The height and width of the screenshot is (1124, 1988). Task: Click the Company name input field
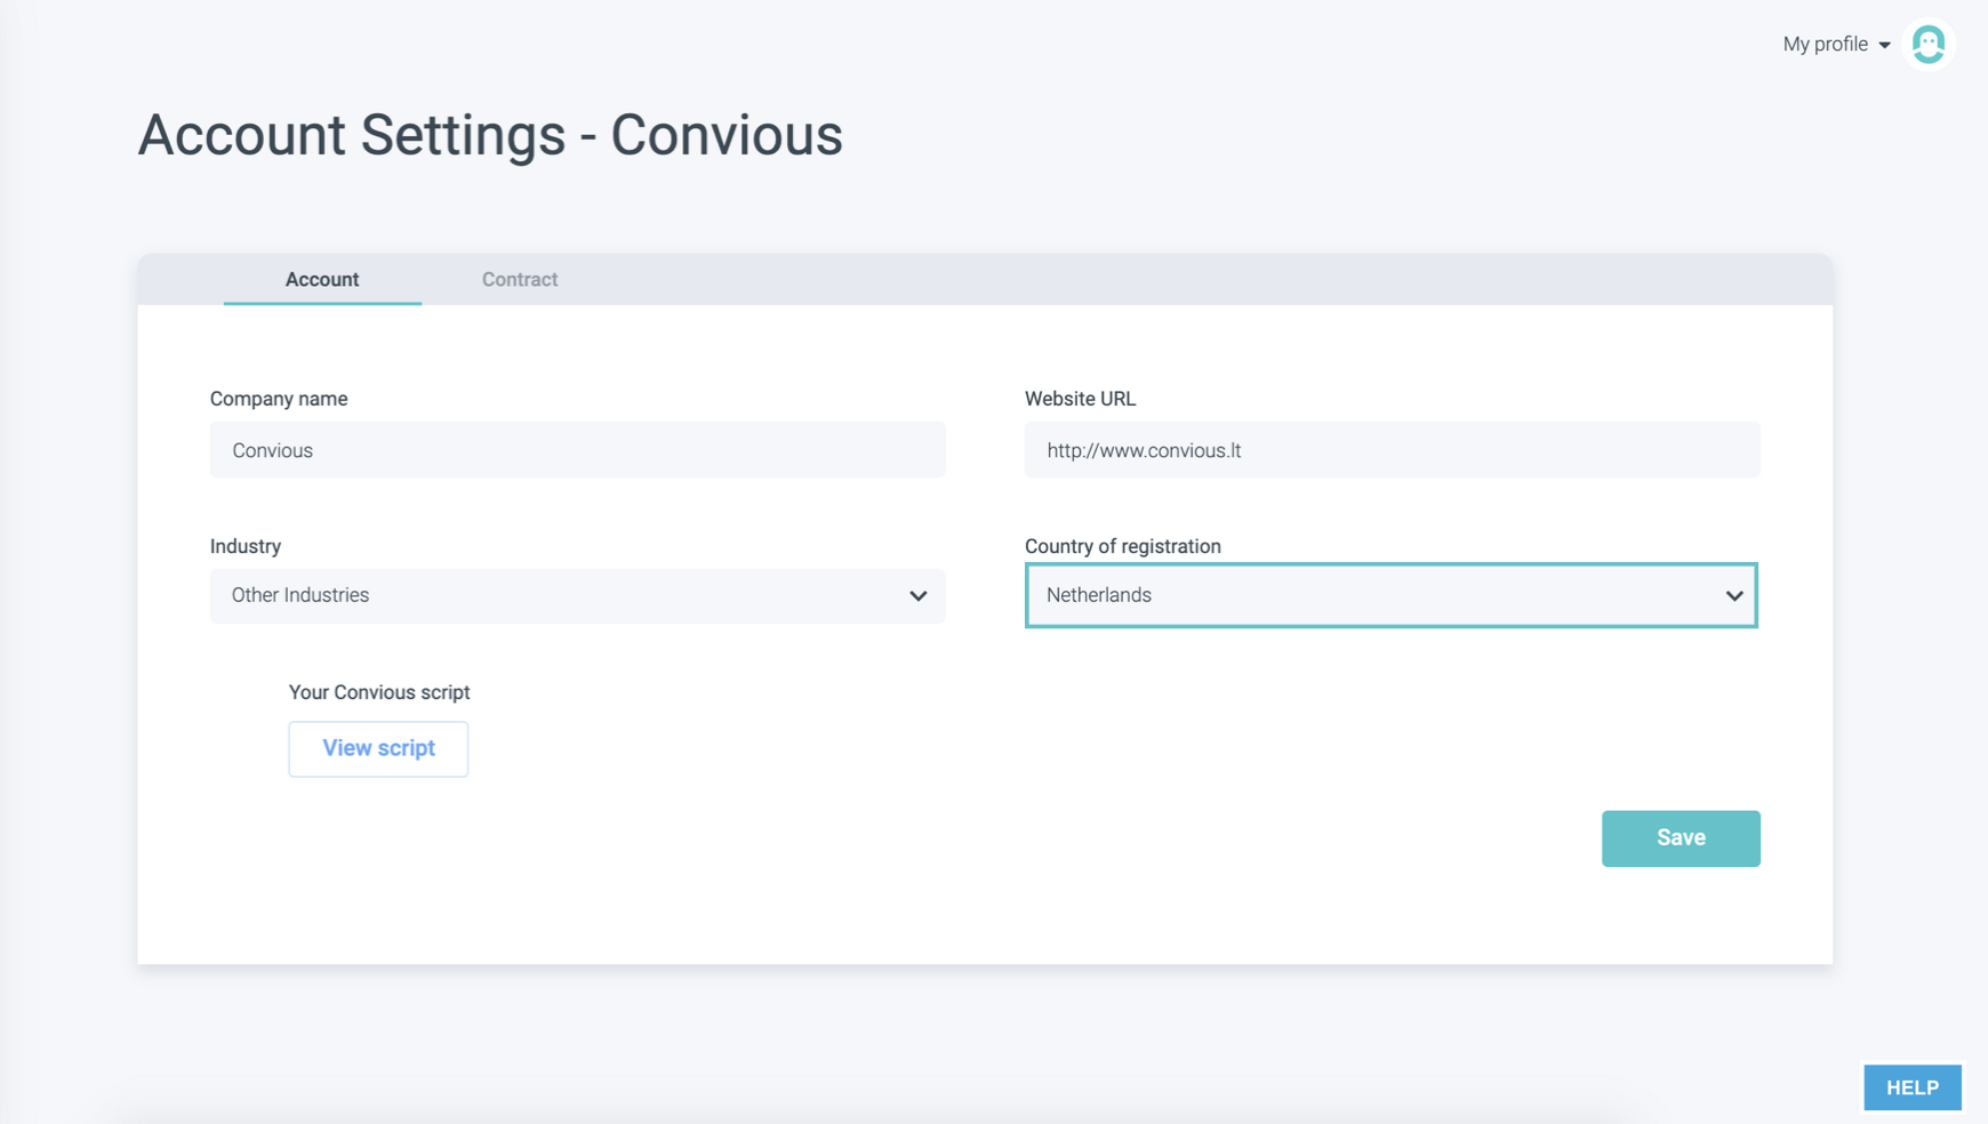point(577,450)
